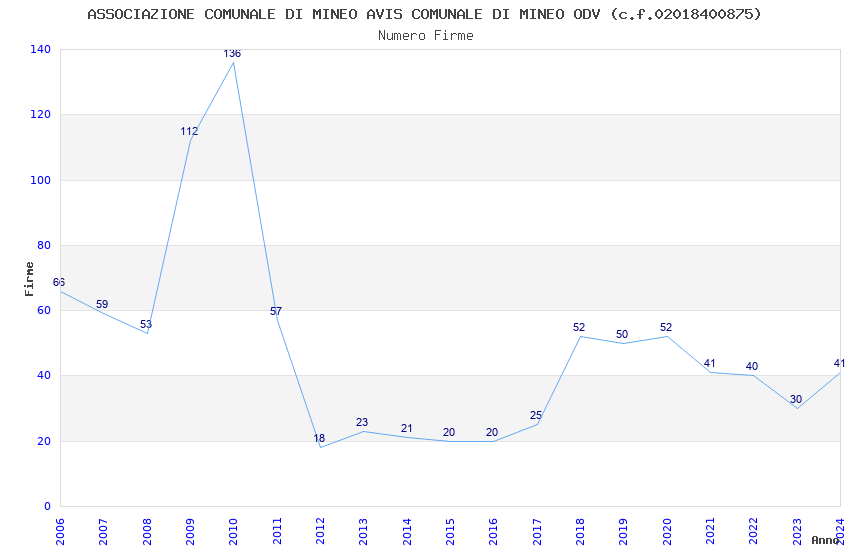Click the 2018 year axis label

tap(580, 531)
